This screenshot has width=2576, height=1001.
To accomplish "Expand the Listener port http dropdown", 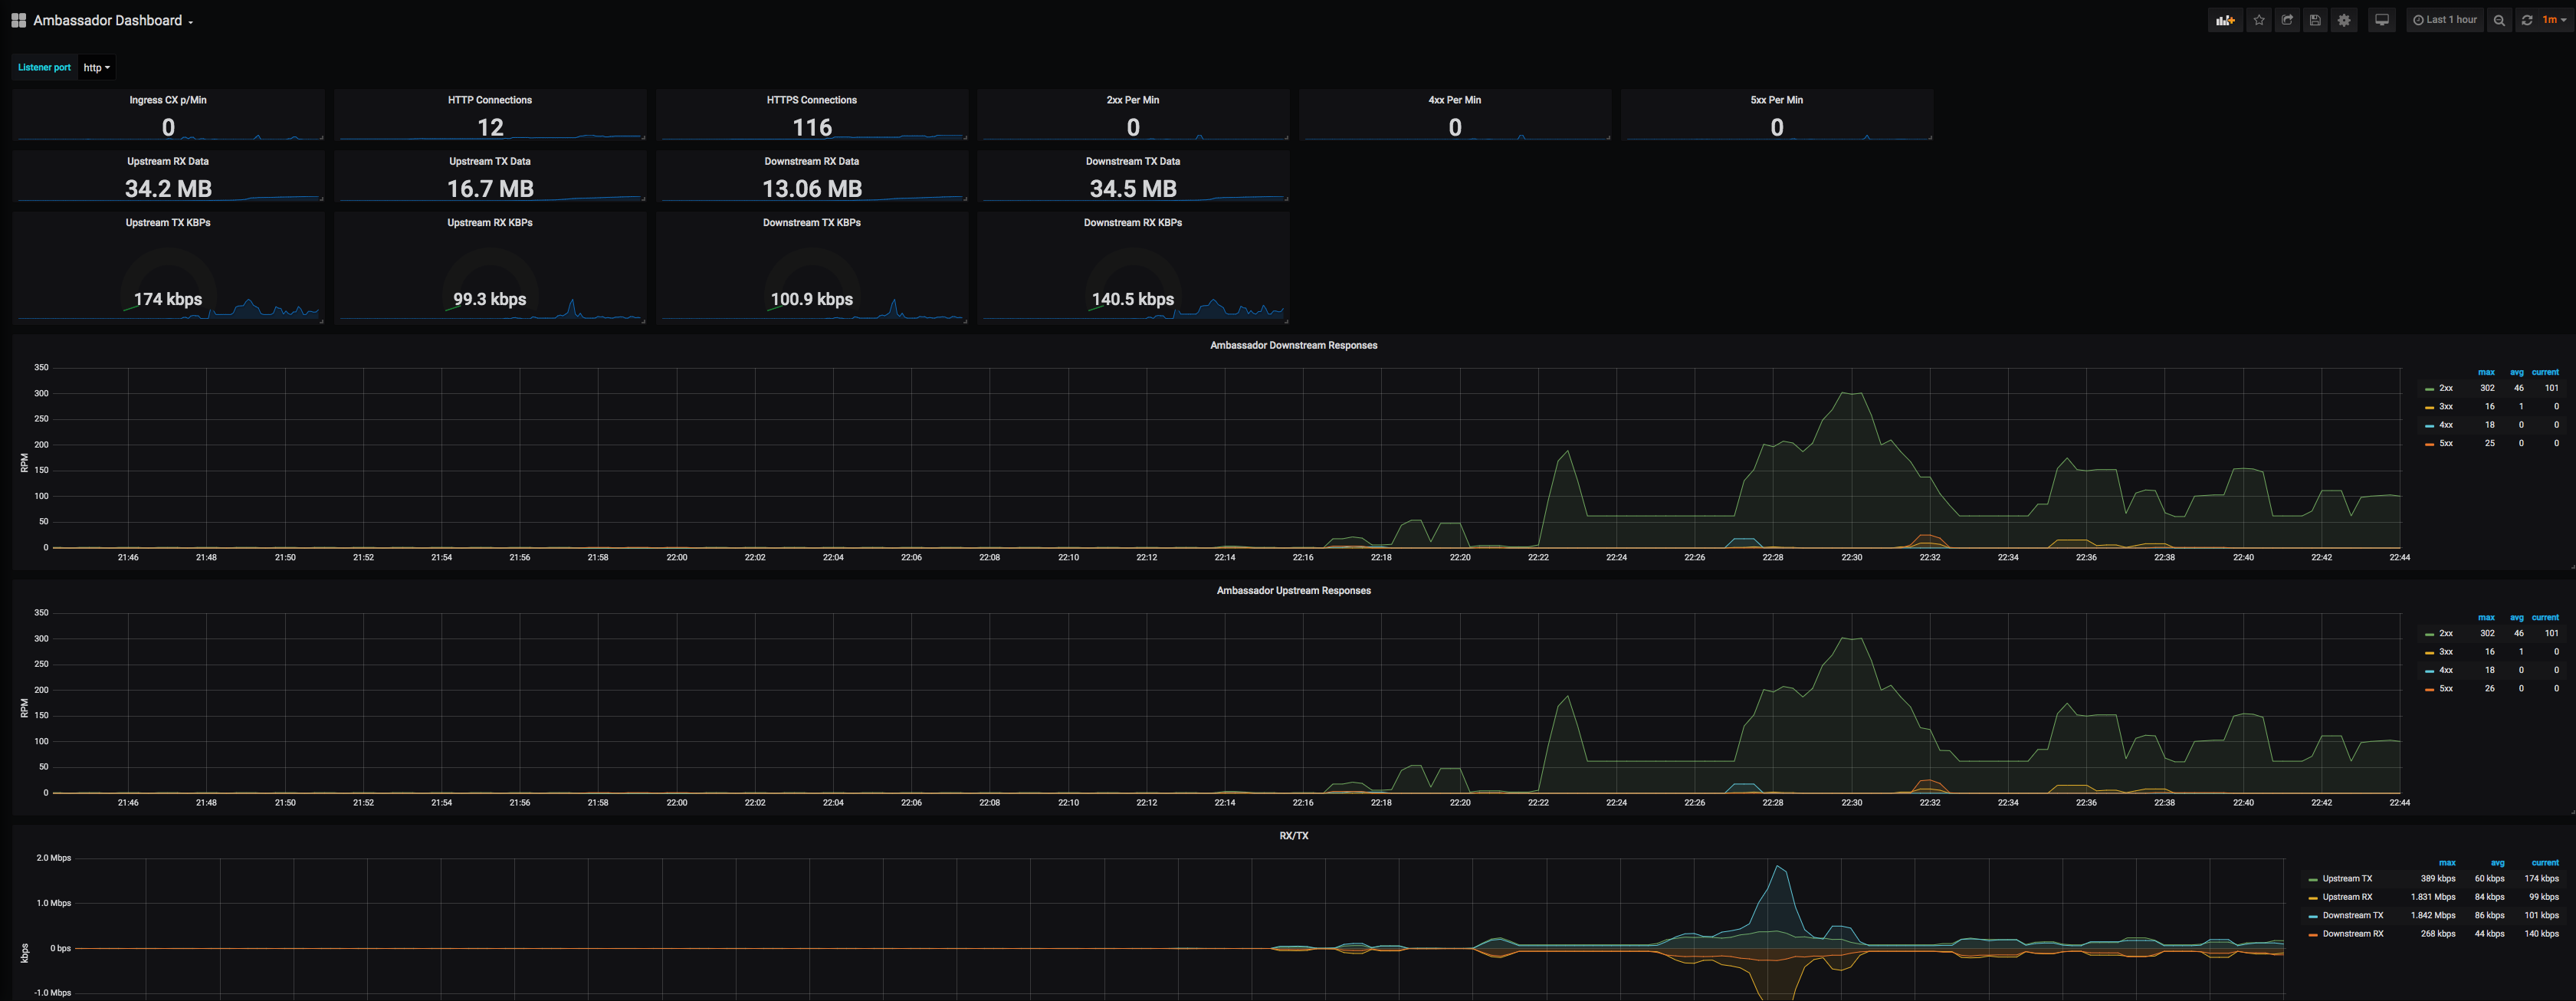I will pos(96,68).
